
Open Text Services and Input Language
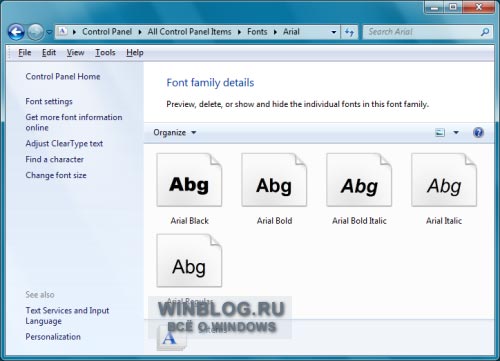67,316
